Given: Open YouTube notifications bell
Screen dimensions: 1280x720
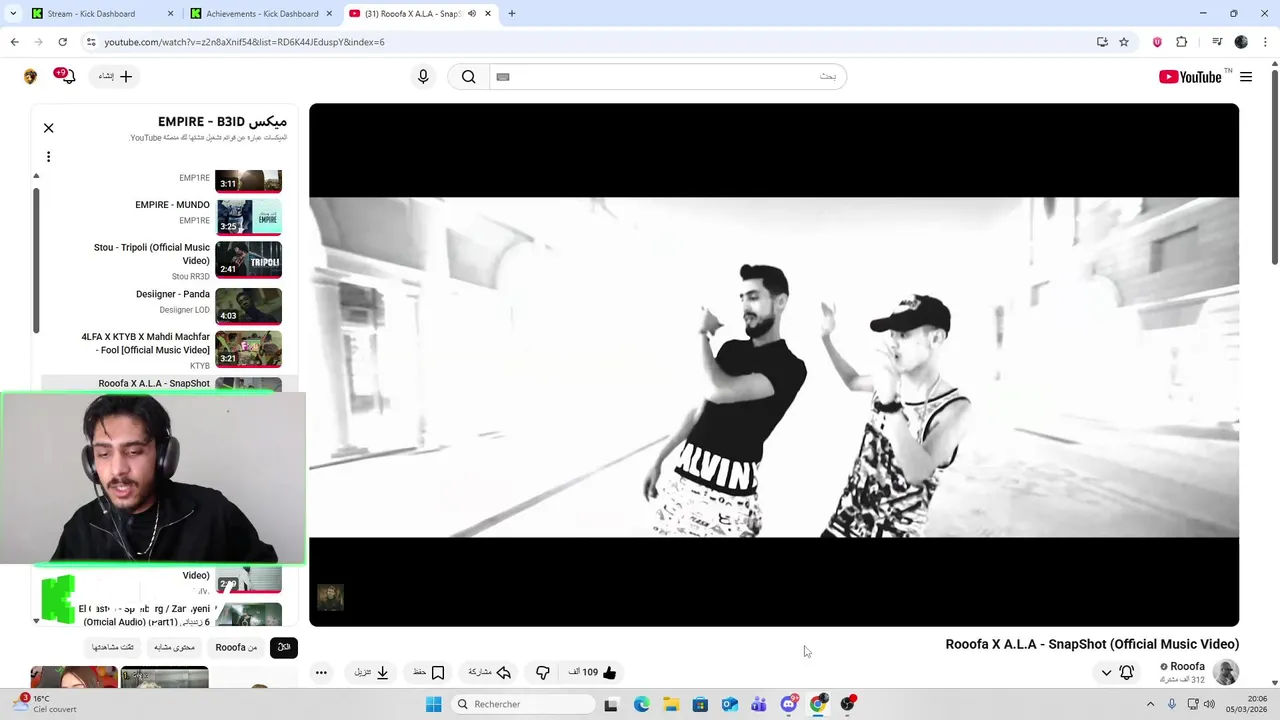Looking at the screenshot, I should coord(66,76).
